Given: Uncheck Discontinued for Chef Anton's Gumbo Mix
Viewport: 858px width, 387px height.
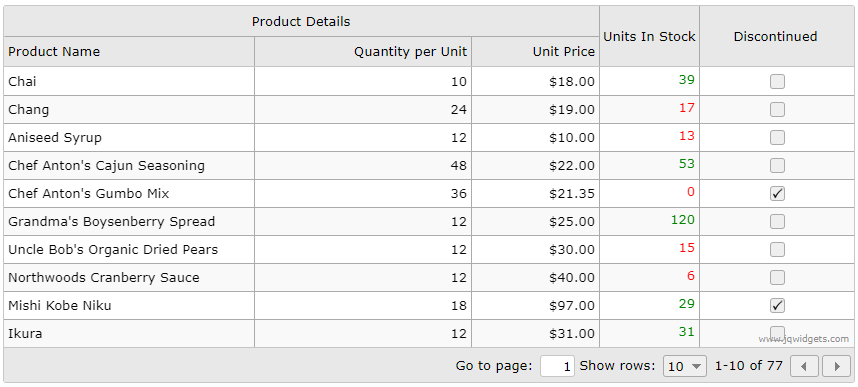Looking at the screenshot, I should pyautogui.click(x=777, y=193).
